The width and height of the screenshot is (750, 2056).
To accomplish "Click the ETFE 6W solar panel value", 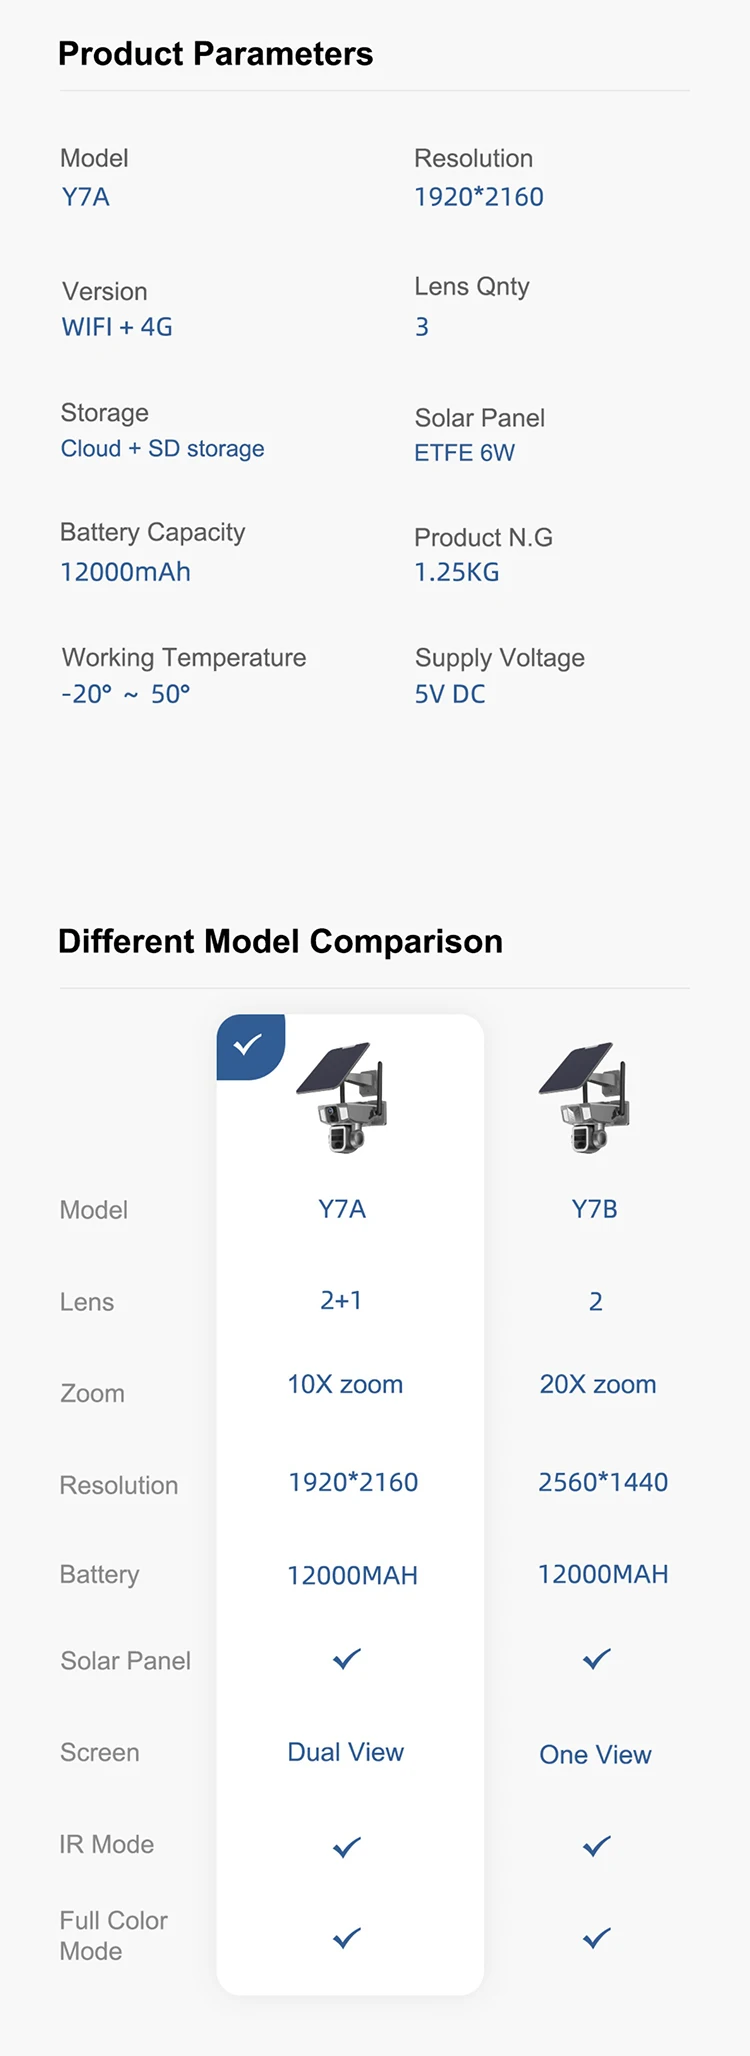I will 465,453.
